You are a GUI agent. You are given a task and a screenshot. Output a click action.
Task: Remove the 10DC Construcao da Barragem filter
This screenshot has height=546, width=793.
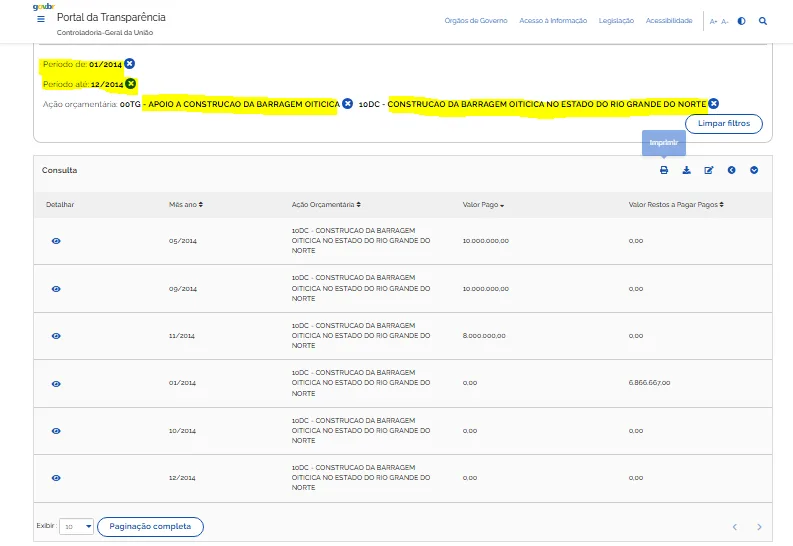tap(714, 104)
